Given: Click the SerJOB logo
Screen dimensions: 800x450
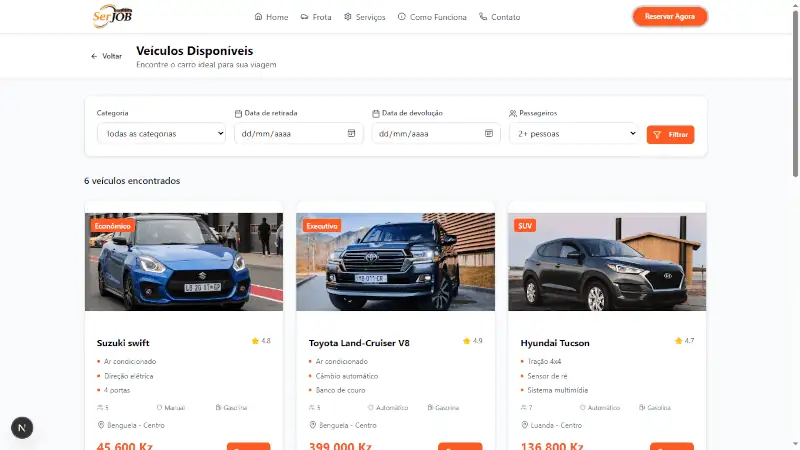Looking at the screenshot, I should [x=112, y=16].
